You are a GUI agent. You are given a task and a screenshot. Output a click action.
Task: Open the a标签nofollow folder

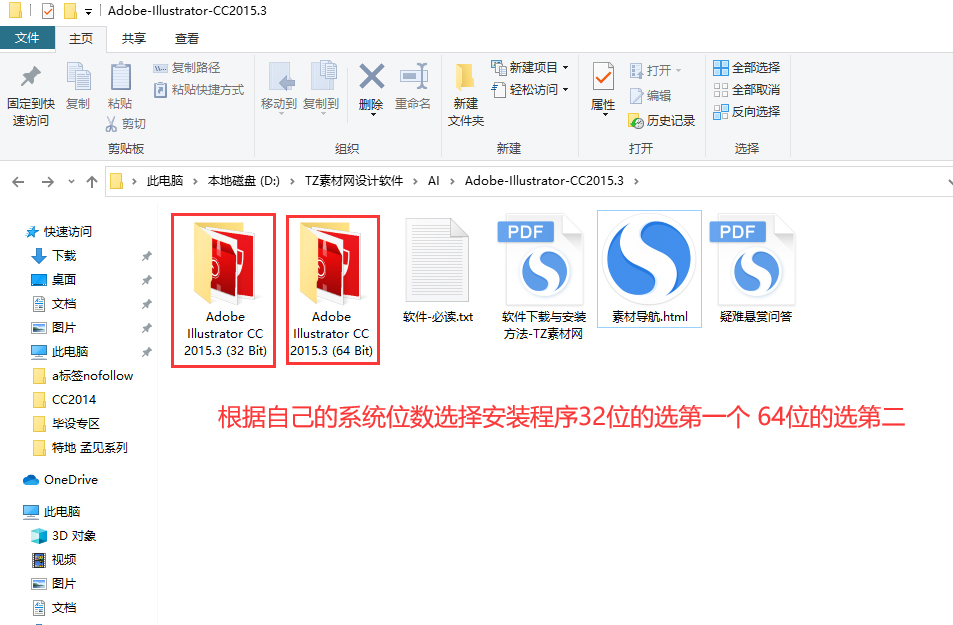pyautogui.click(x=83, y=376)
